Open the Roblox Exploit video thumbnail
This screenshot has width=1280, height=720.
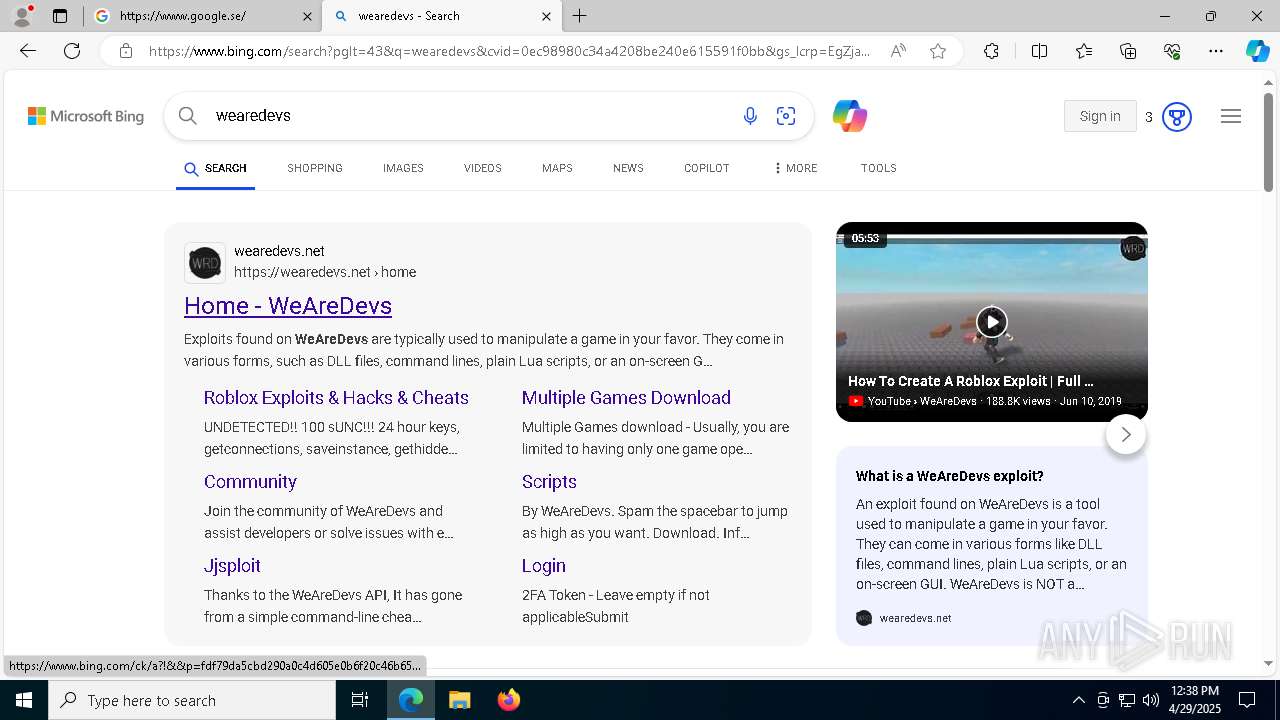(x=992, y=322)
